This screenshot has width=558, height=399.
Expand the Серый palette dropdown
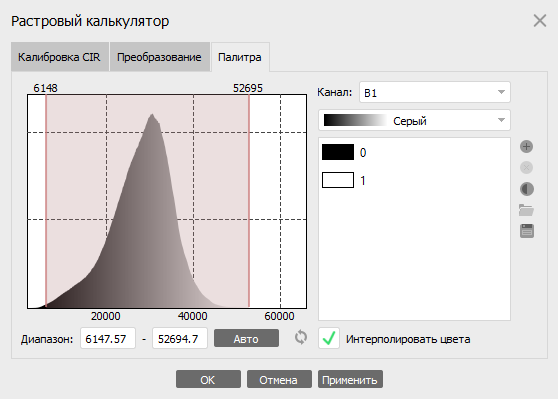[414, 120]
